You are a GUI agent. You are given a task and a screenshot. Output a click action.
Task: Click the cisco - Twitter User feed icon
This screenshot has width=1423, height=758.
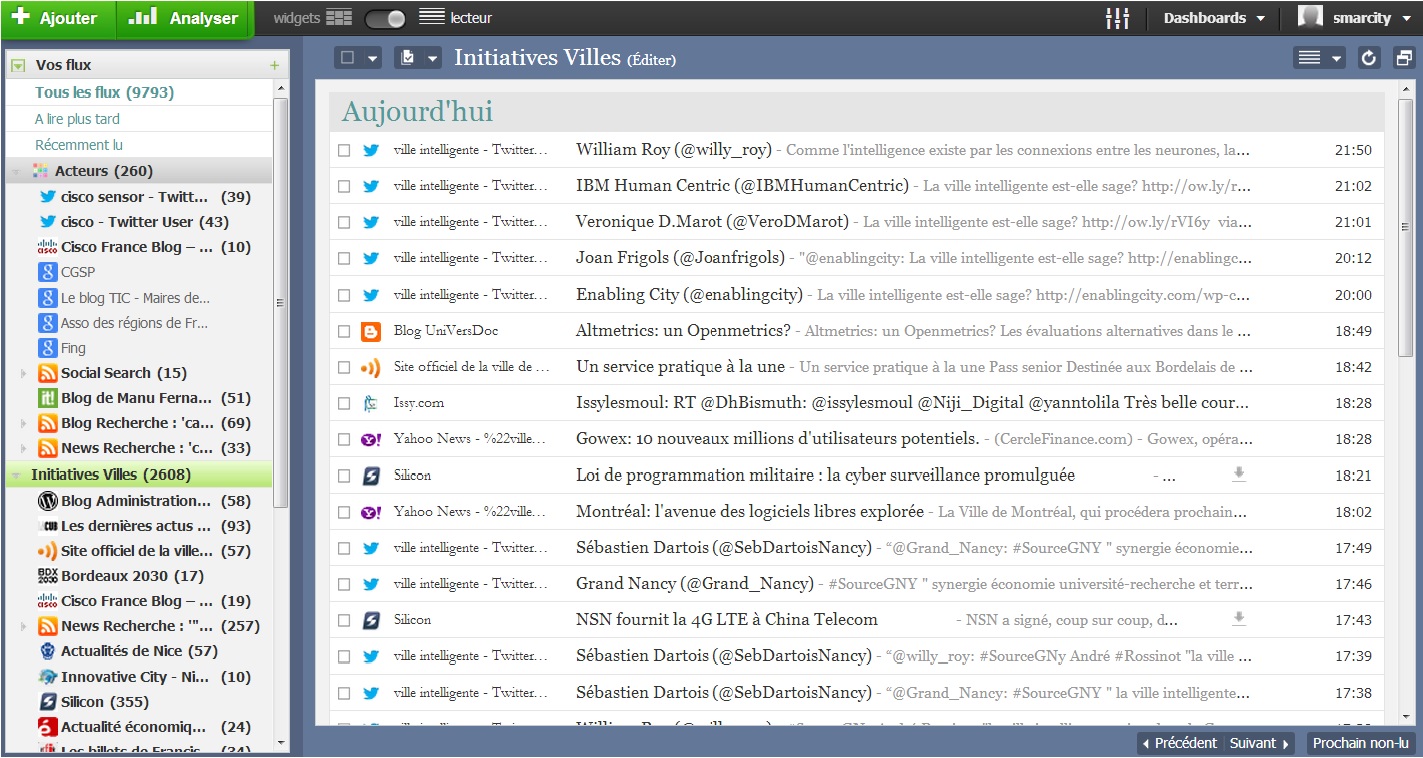point(47,222)
